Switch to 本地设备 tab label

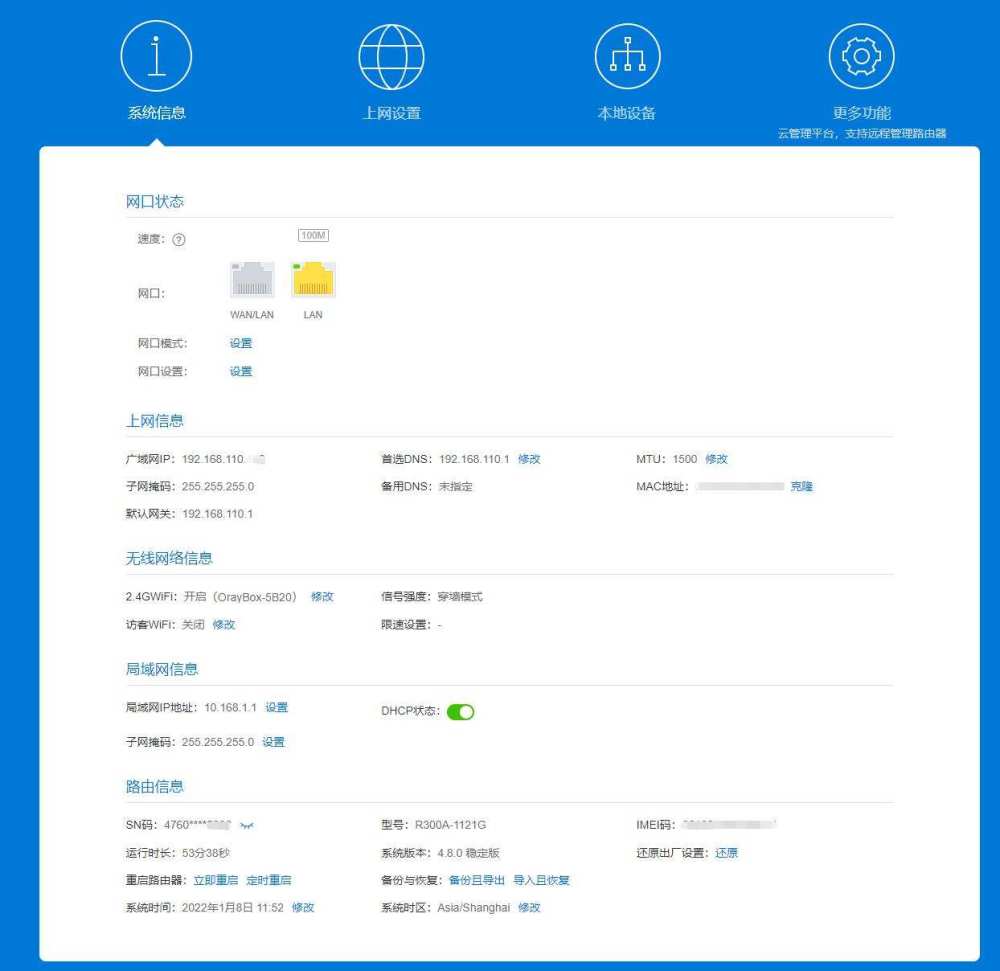tap(626, 113)
